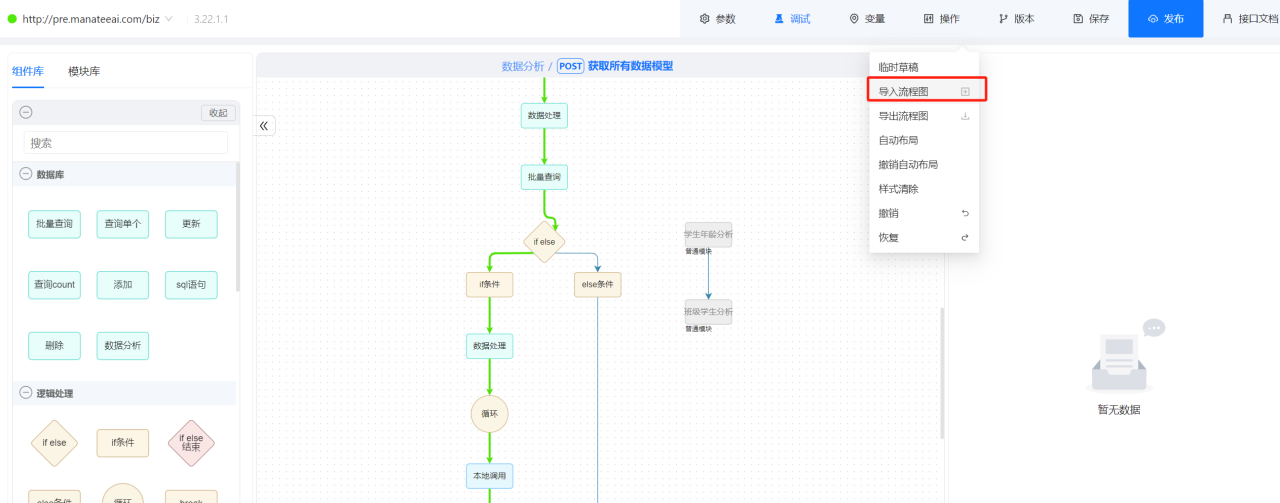
Task: Pick the sql语句 component
Action: tap(191, 285)
